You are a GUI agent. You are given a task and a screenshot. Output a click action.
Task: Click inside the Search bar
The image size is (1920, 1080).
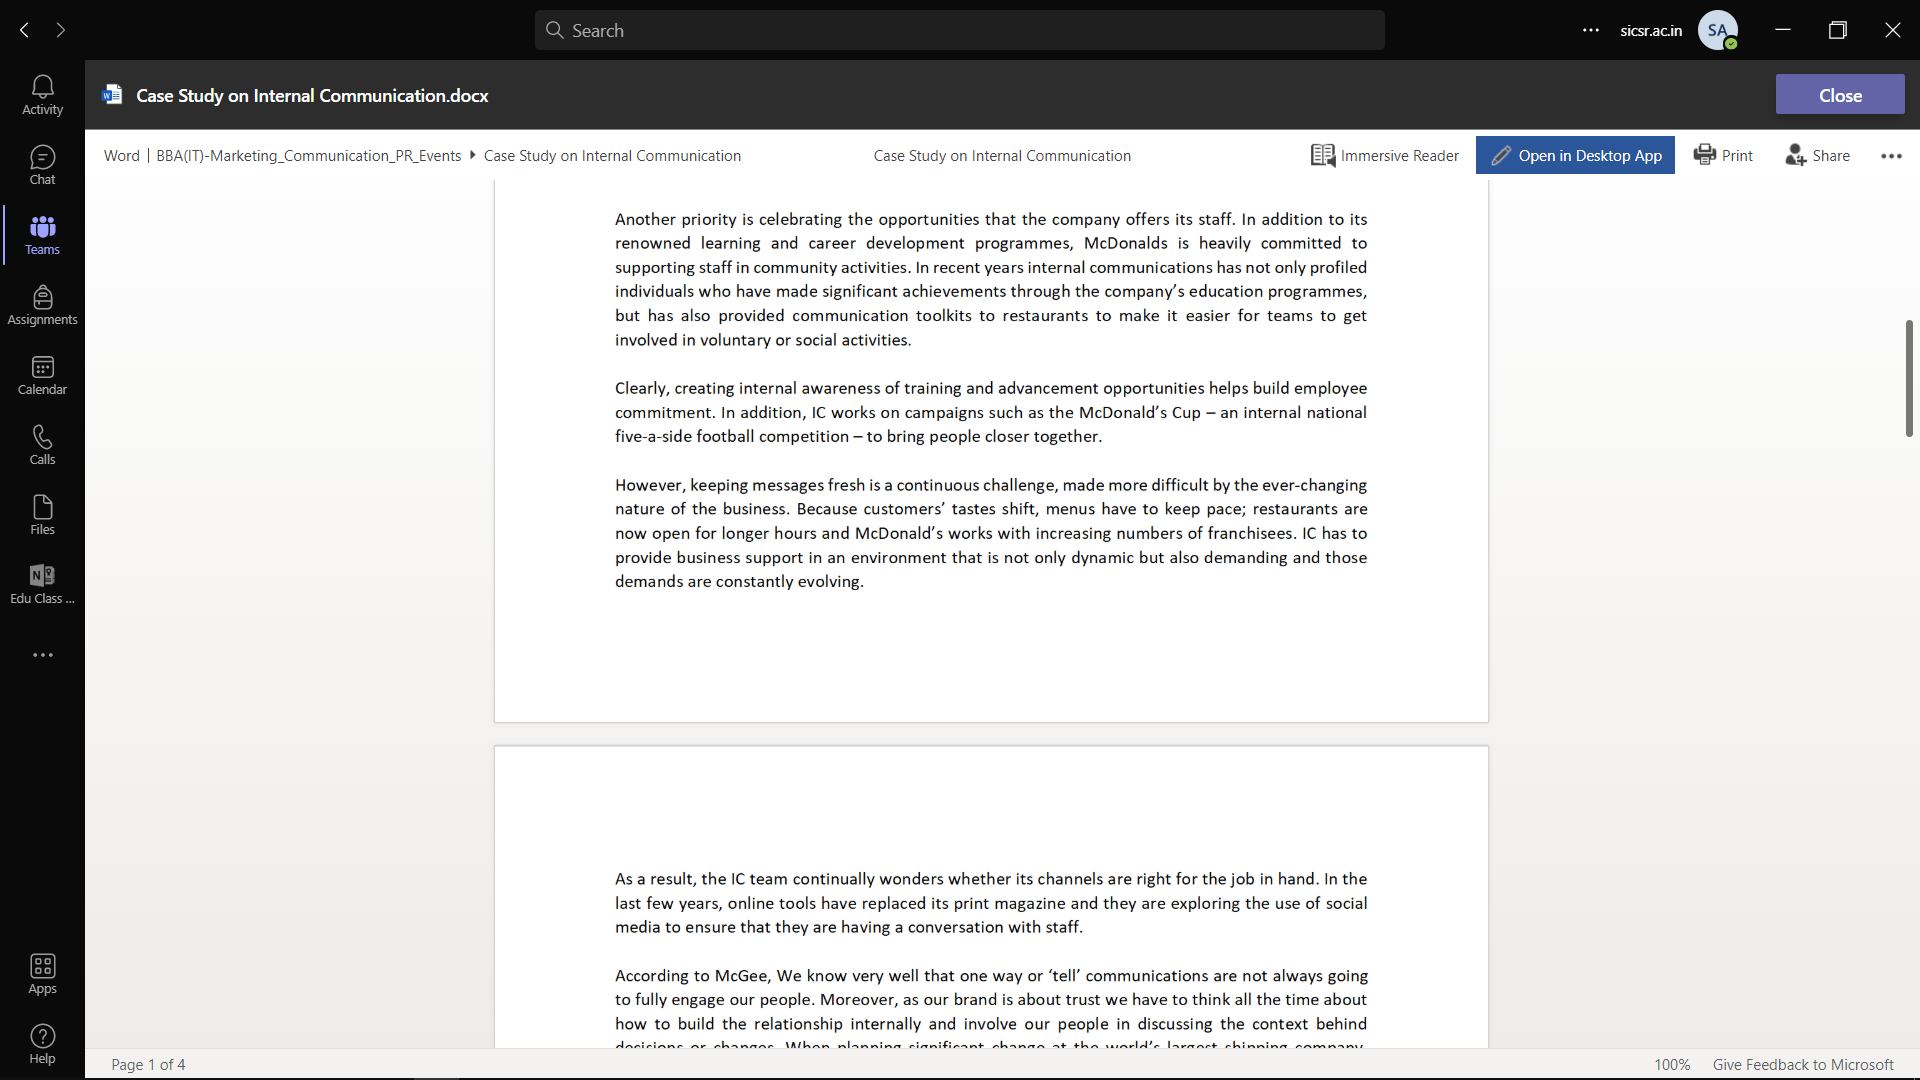[x=958, y=30]
